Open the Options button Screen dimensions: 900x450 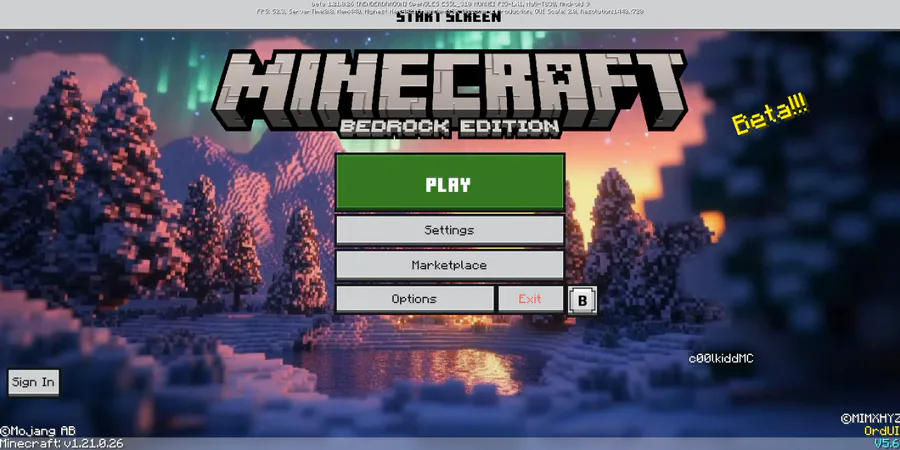click(414, 299)
